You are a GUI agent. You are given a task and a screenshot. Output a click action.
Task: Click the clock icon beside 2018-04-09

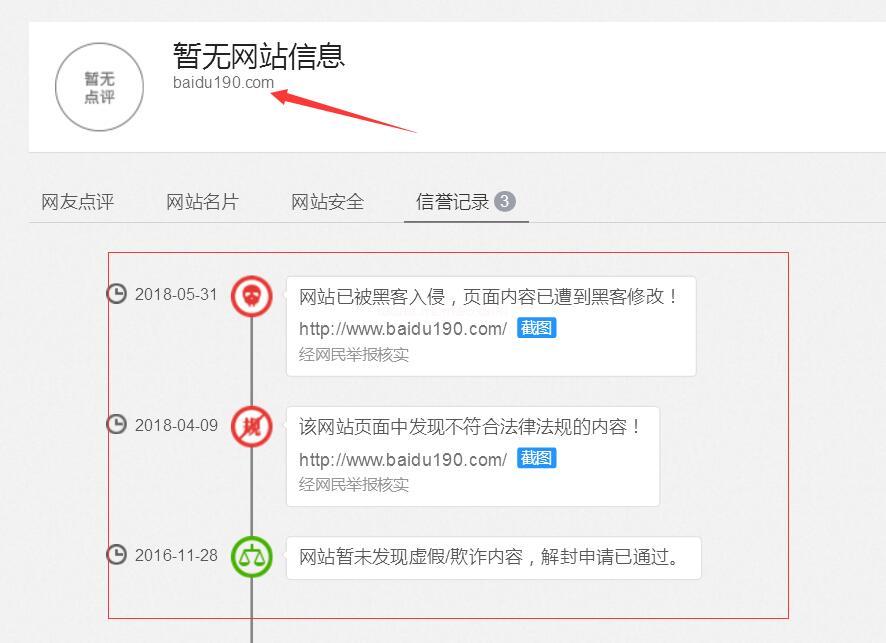[117, 424]
